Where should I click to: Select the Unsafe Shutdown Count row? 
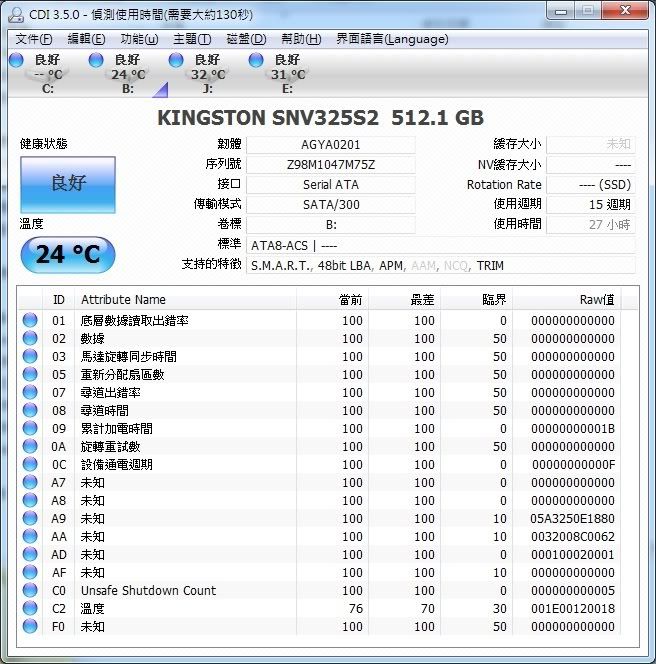[x=319, y=590]
